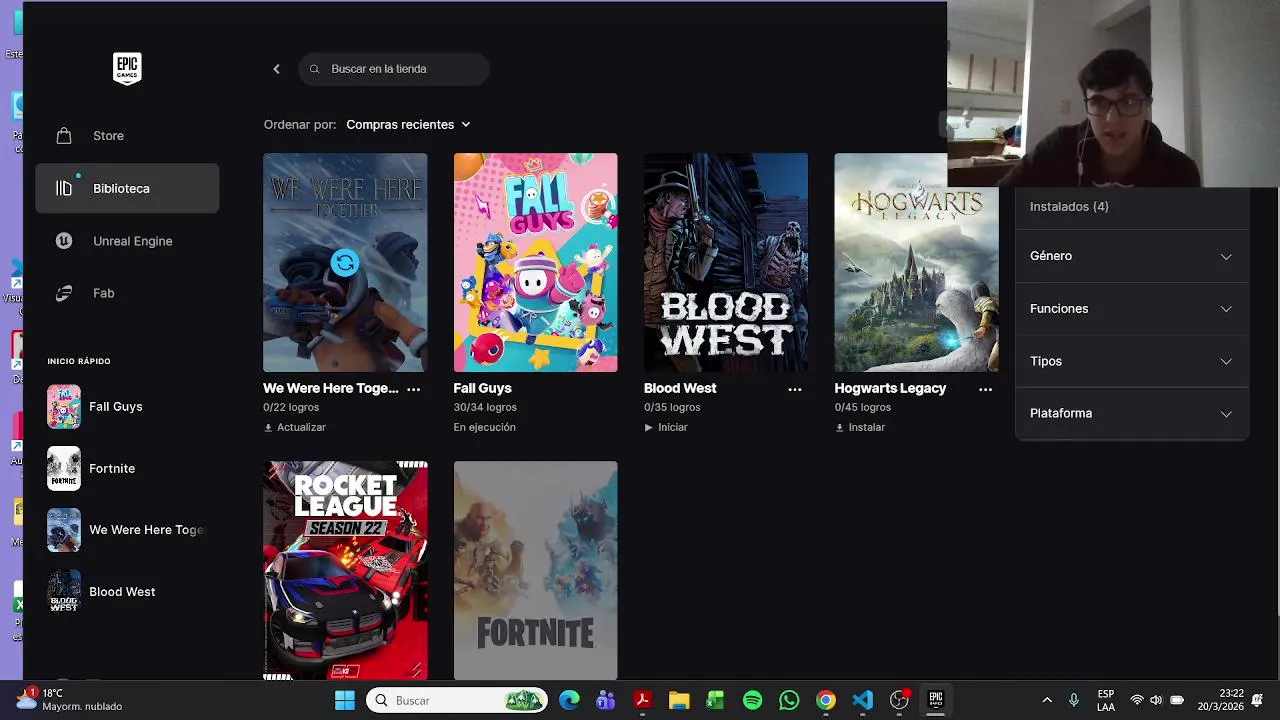Screen dimensions: 1280x720
Task: Open the Compras recientes sort dropdown
Action: point(408,125)
